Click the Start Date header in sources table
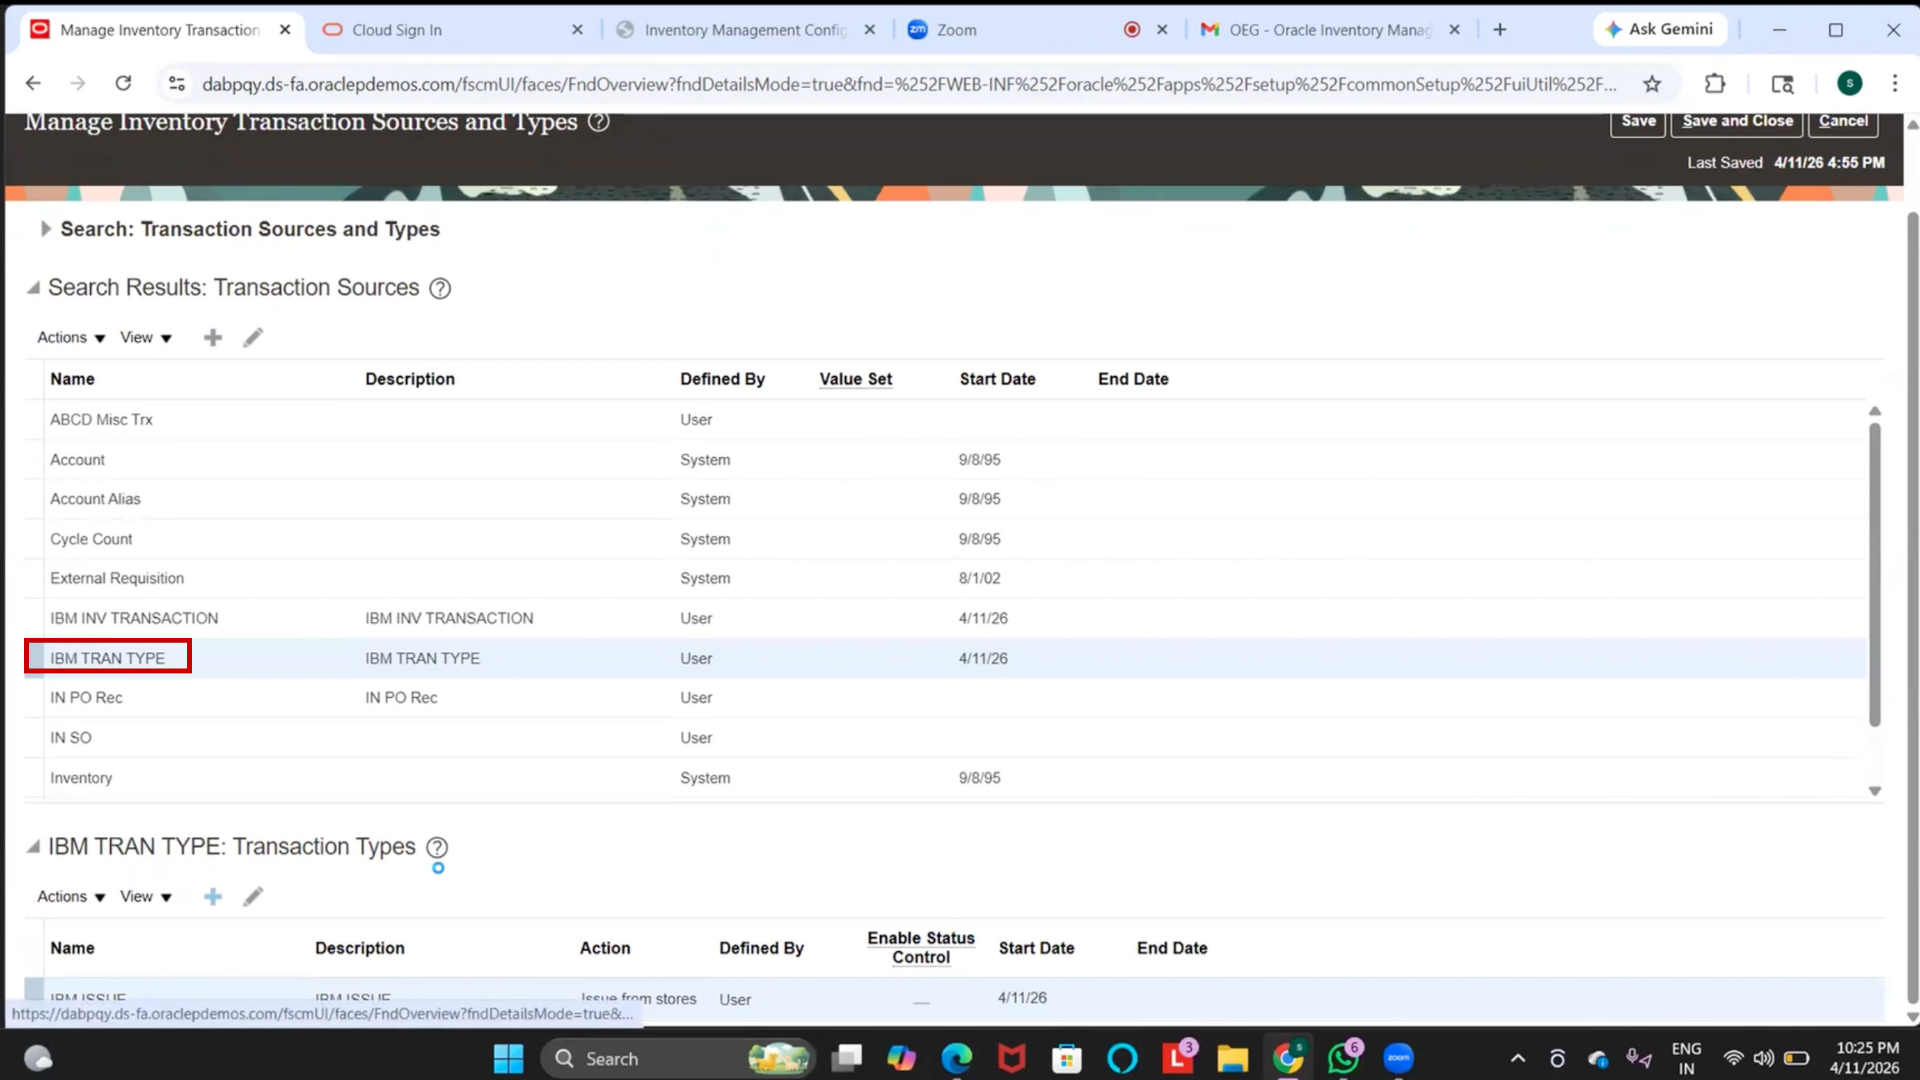 [997, 379]
